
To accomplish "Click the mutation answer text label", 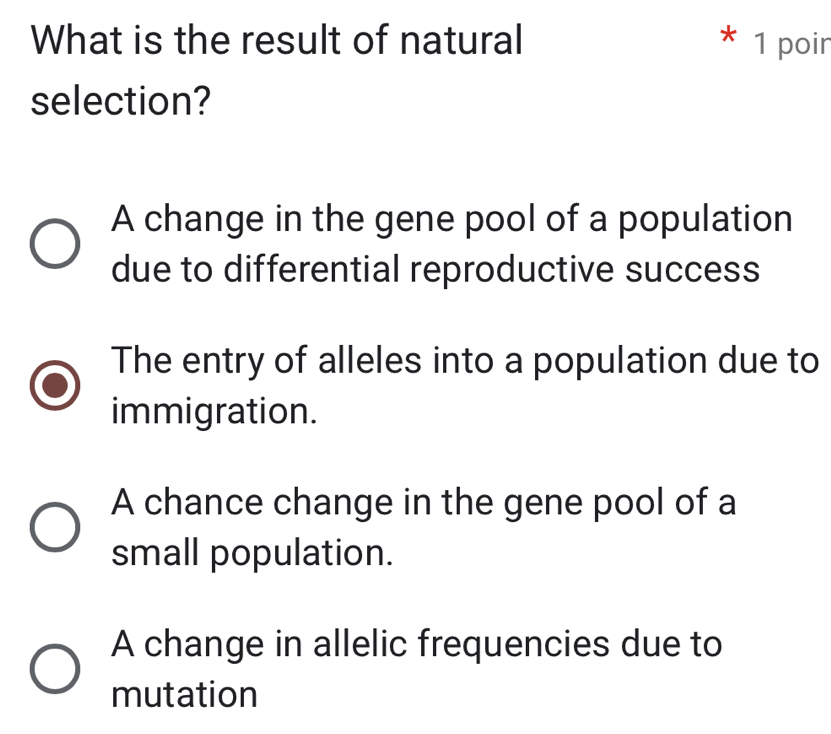I will point(415,669).
